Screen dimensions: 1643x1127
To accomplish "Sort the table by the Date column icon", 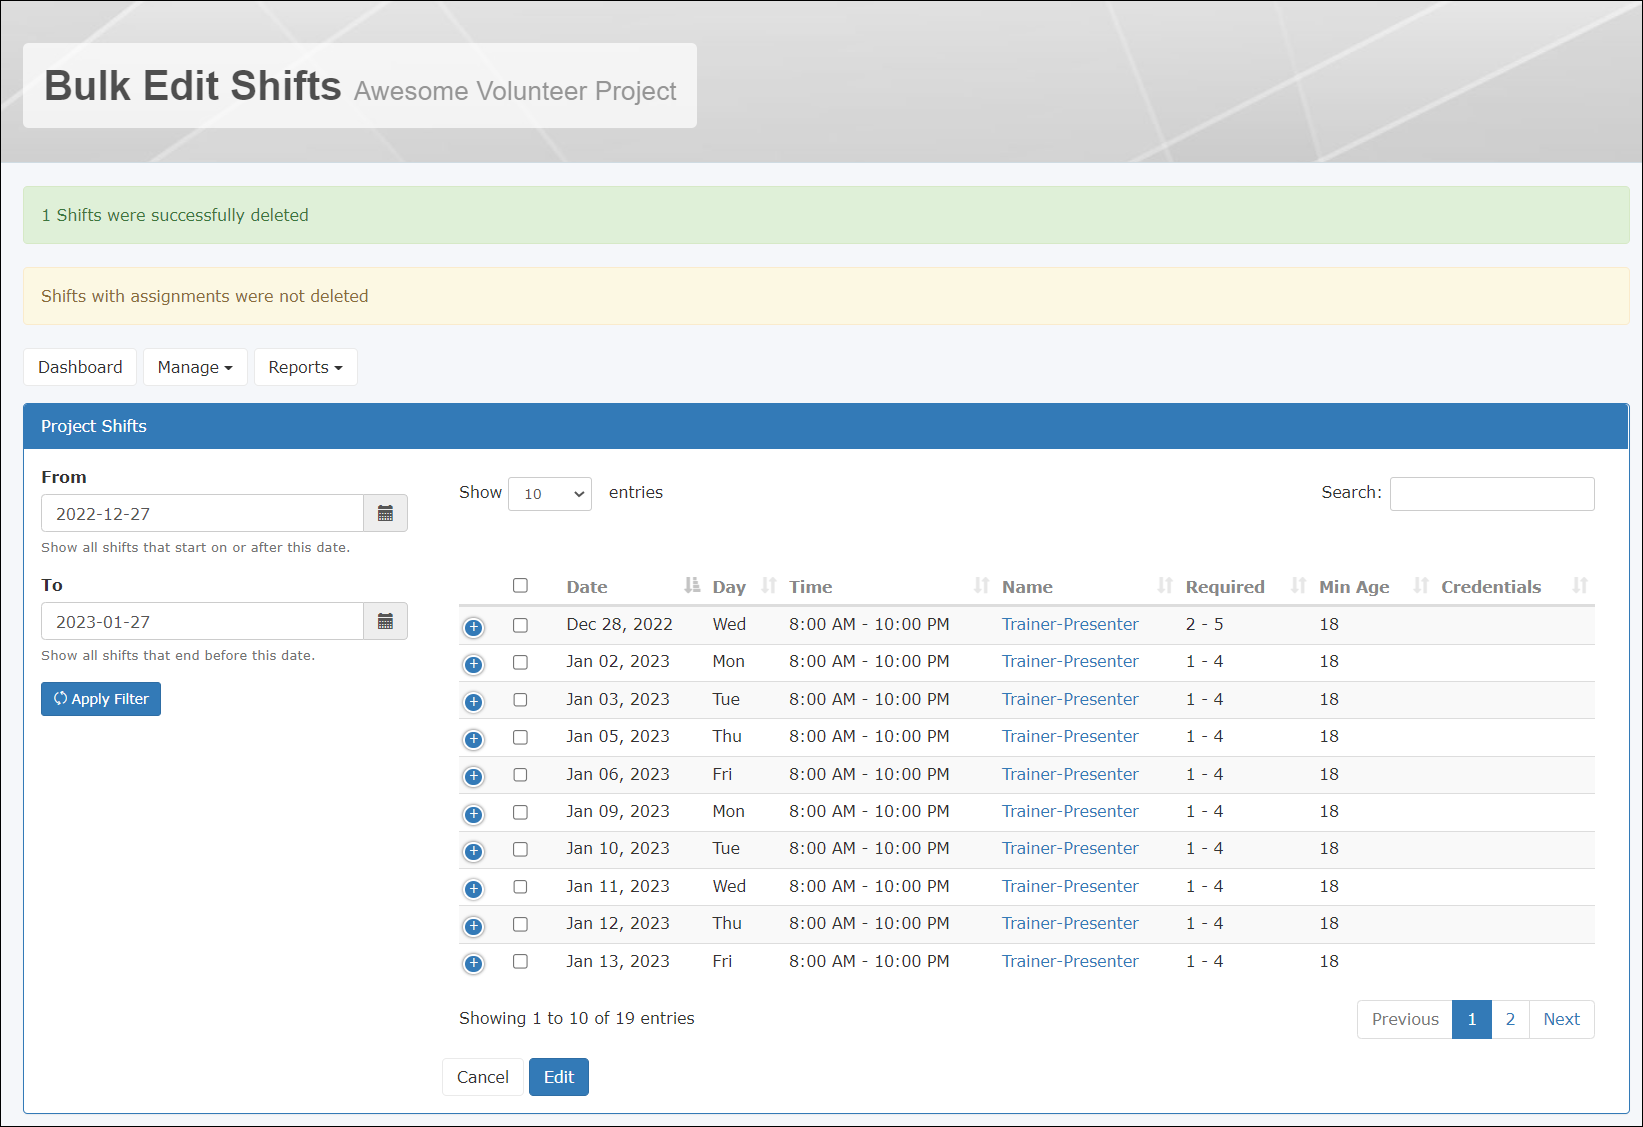I will pyautogui.click(x=692, y=585).
